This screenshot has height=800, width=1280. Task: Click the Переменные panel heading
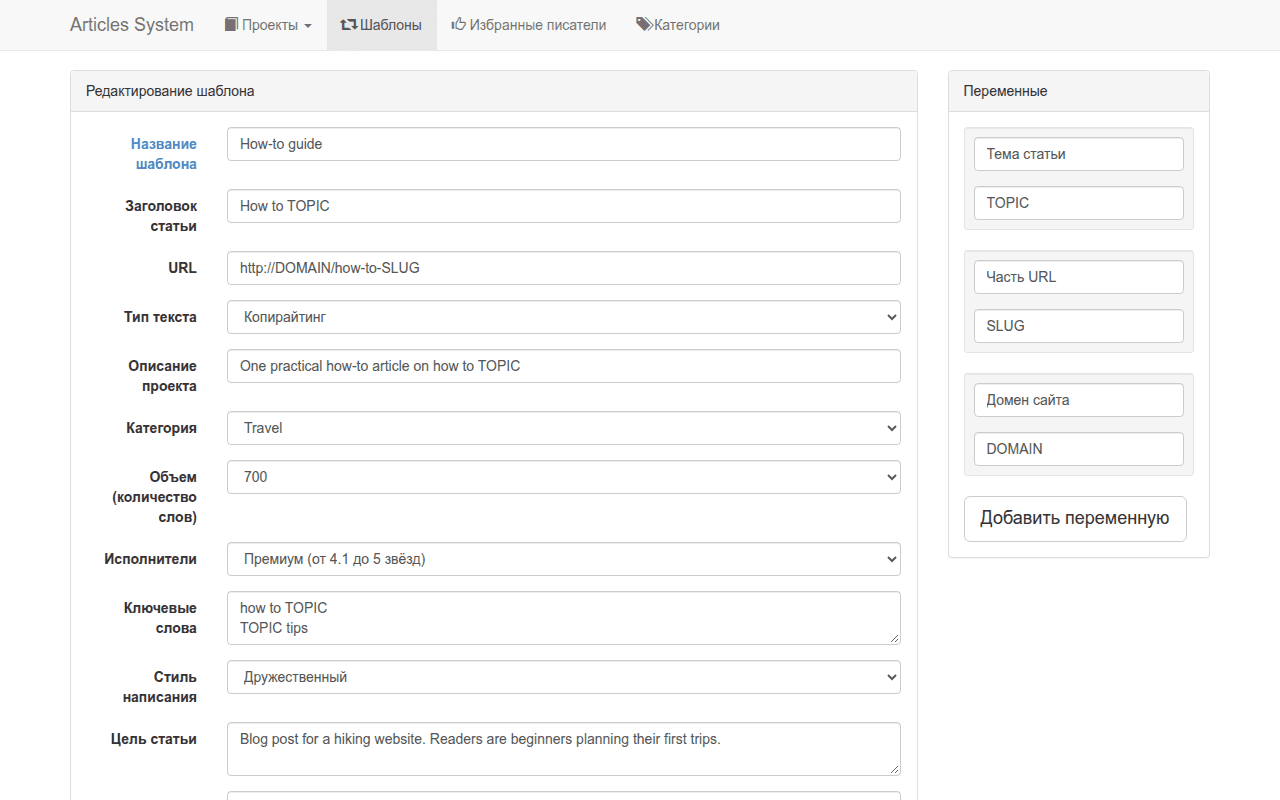pos(1005,91)
